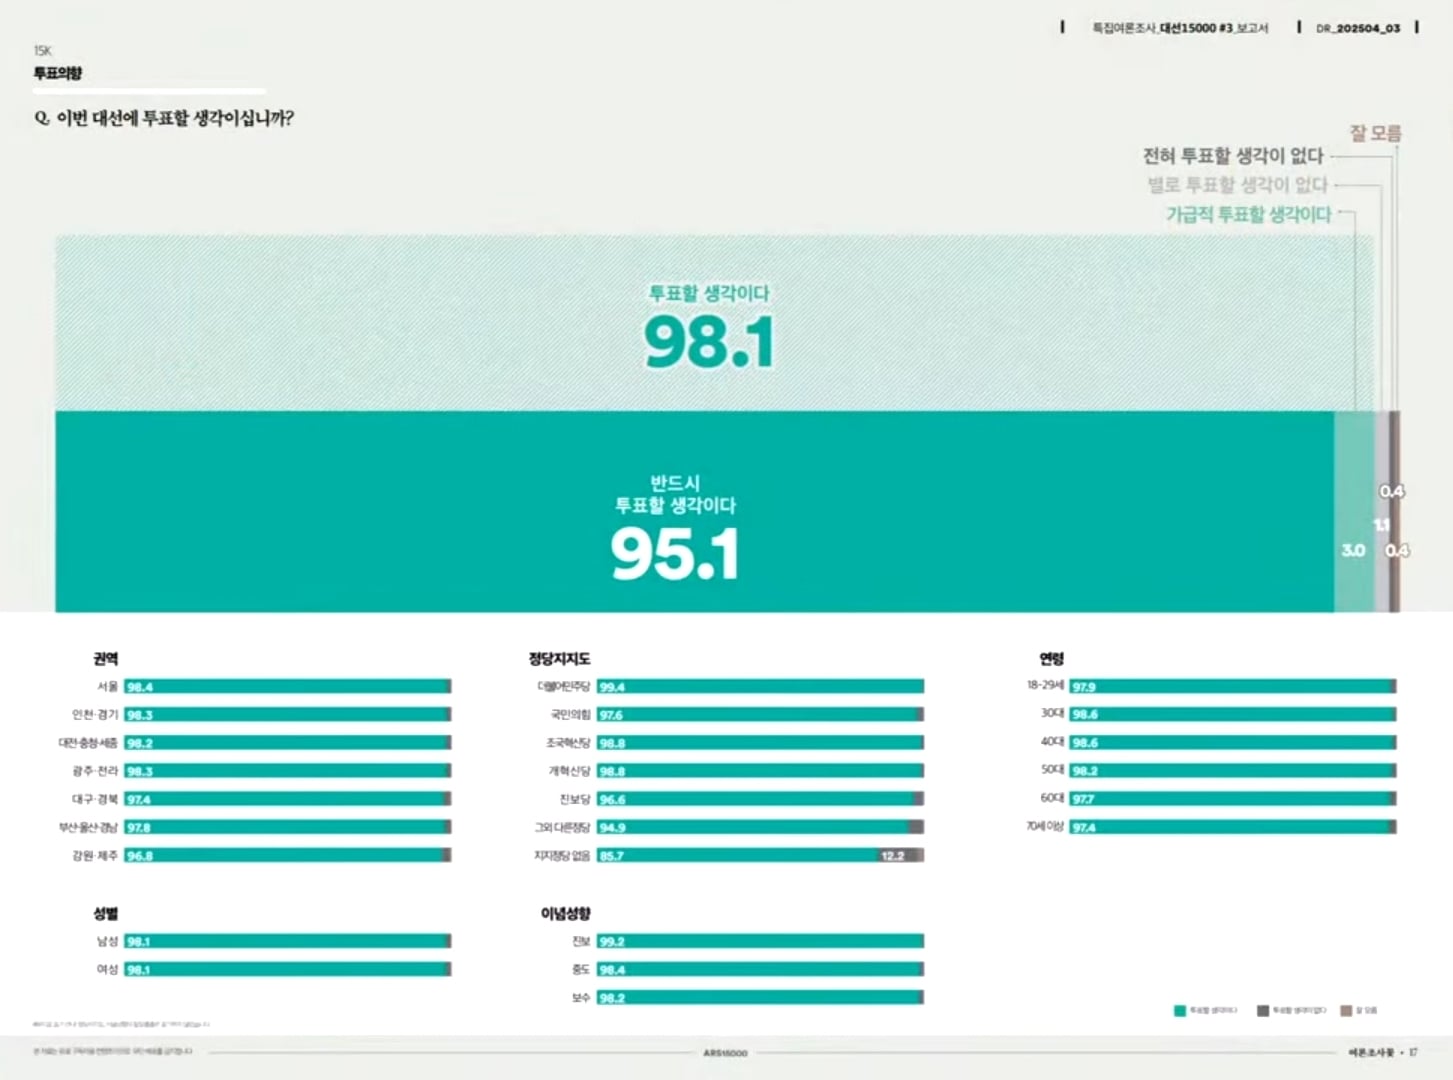This screenshot has height=1080, width=1453.
Task: Click the '그외 다른정당' value '94.9'
Action: click(x=612, y=828)
